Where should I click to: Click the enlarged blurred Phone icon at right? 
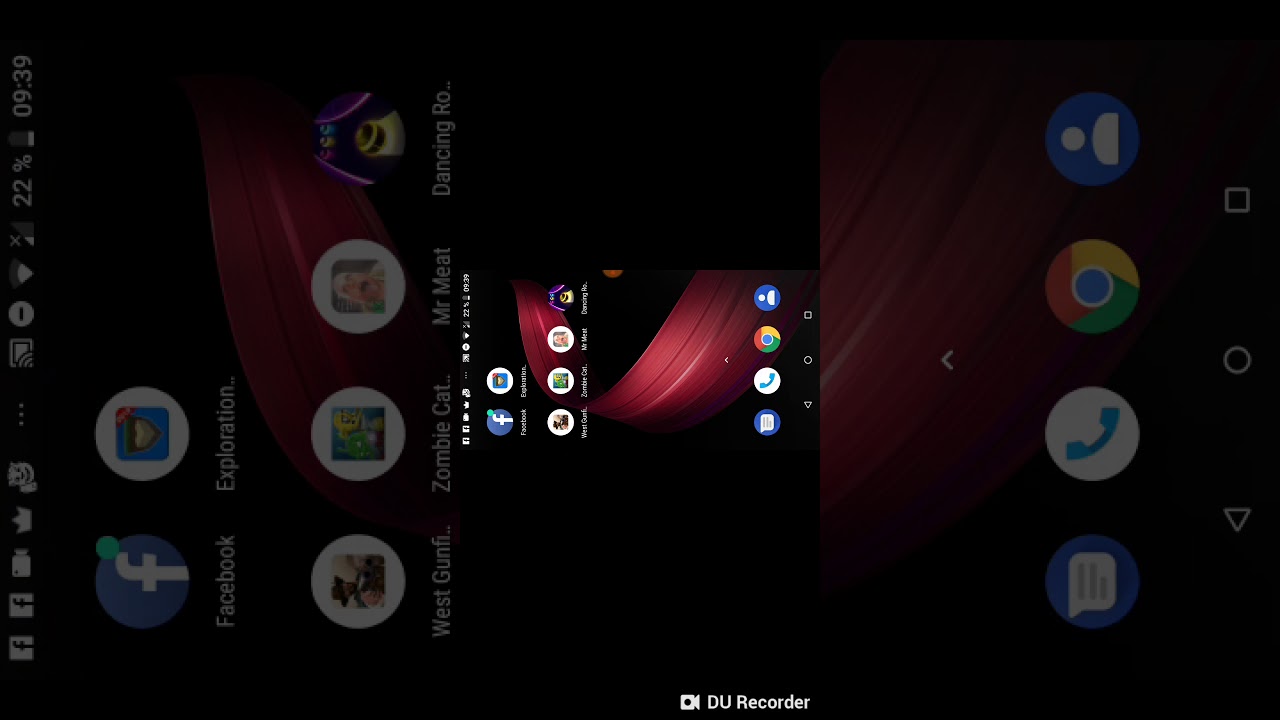(x=1092, y=435)
